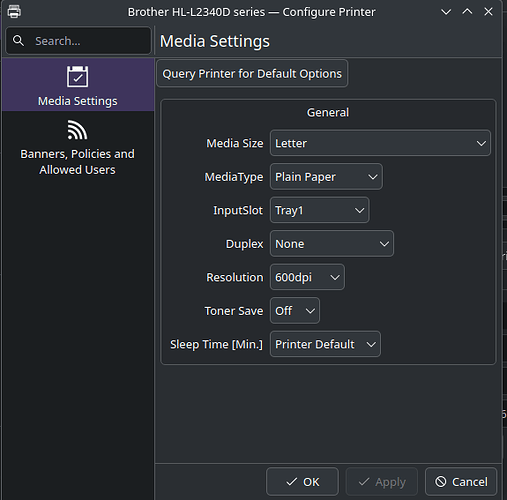507x500 pixels.
Task: Minimize the Configure Printer window
Action: coord(446,12)
